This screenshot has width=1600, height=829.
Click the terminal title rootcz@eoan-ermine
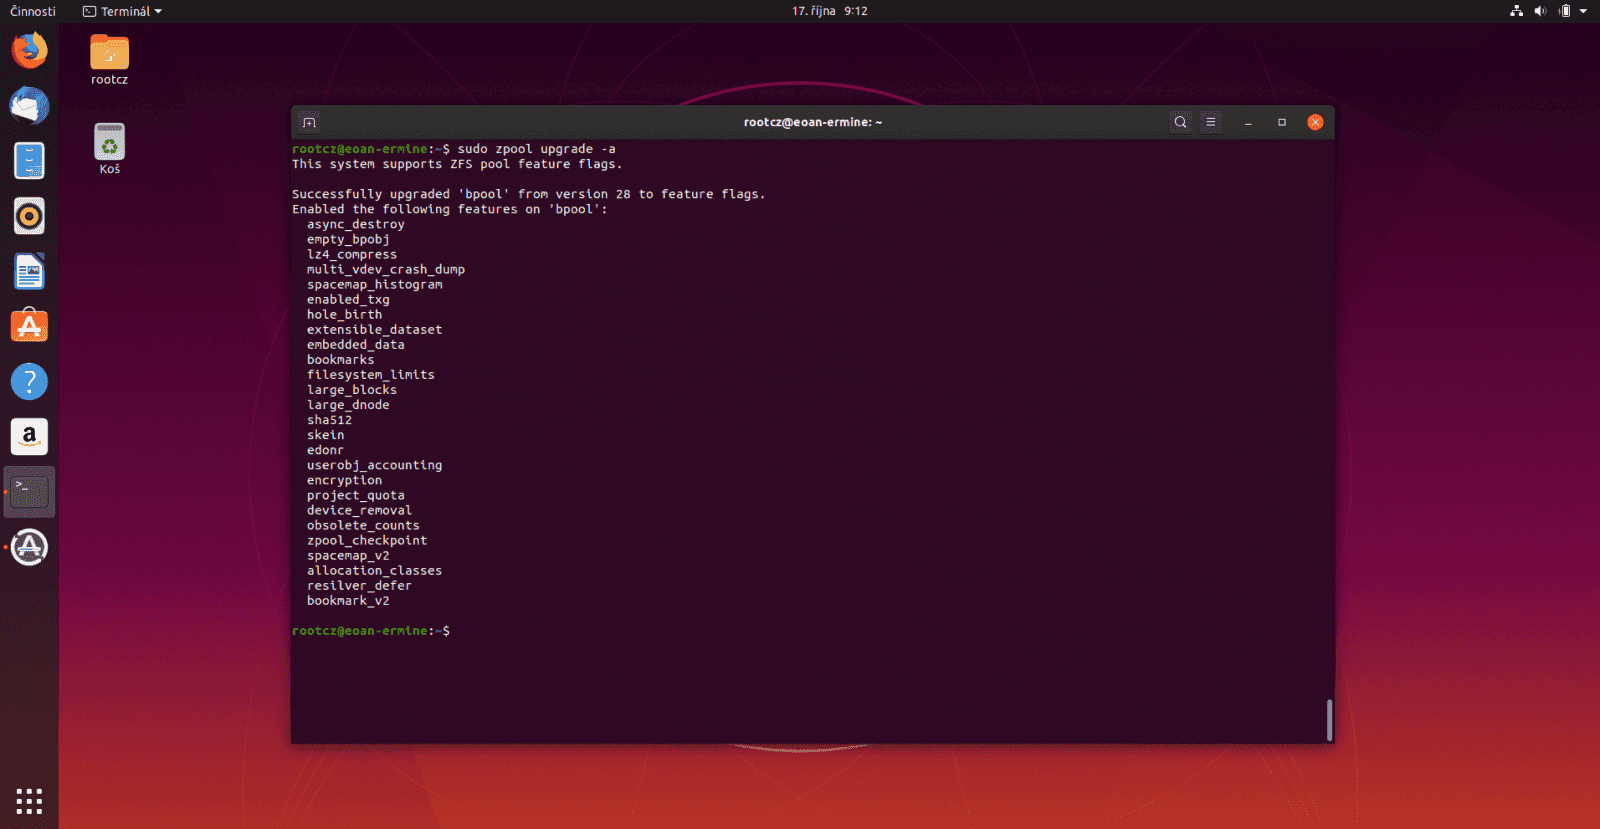click(813, 122)
